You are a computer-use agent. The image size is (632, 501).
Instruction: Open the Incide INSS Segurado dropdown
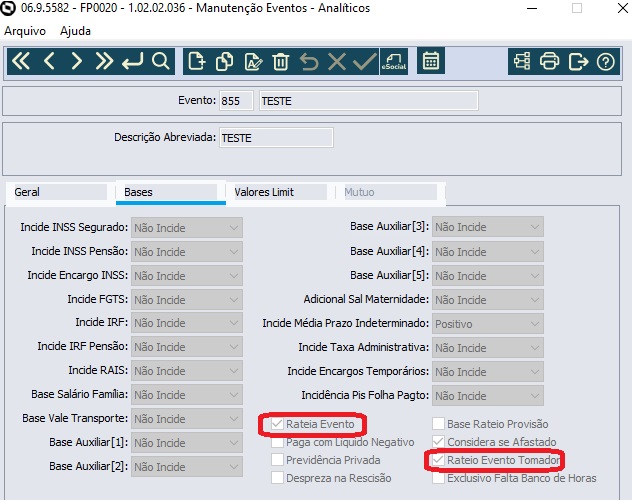[187, 228]
